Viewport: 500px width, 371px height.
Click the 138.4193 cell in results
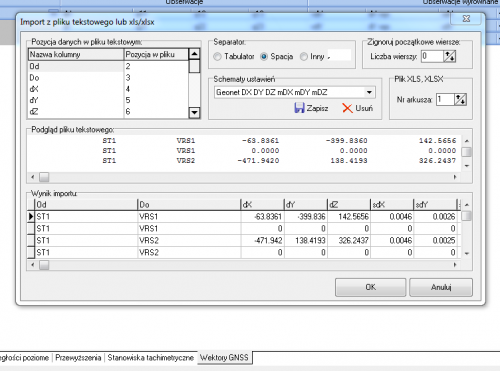tap(306, 241)
